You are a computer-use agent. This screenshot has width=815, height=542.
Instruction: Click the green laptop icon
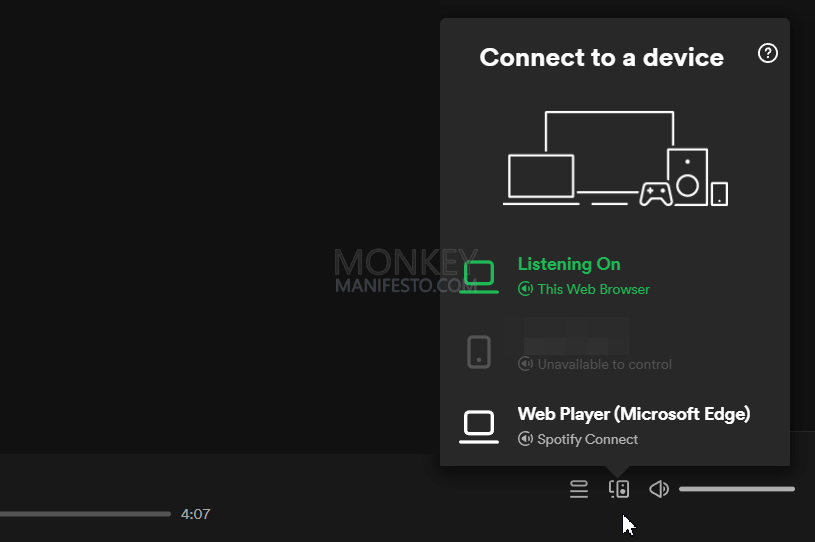click(x=479, y=277)
